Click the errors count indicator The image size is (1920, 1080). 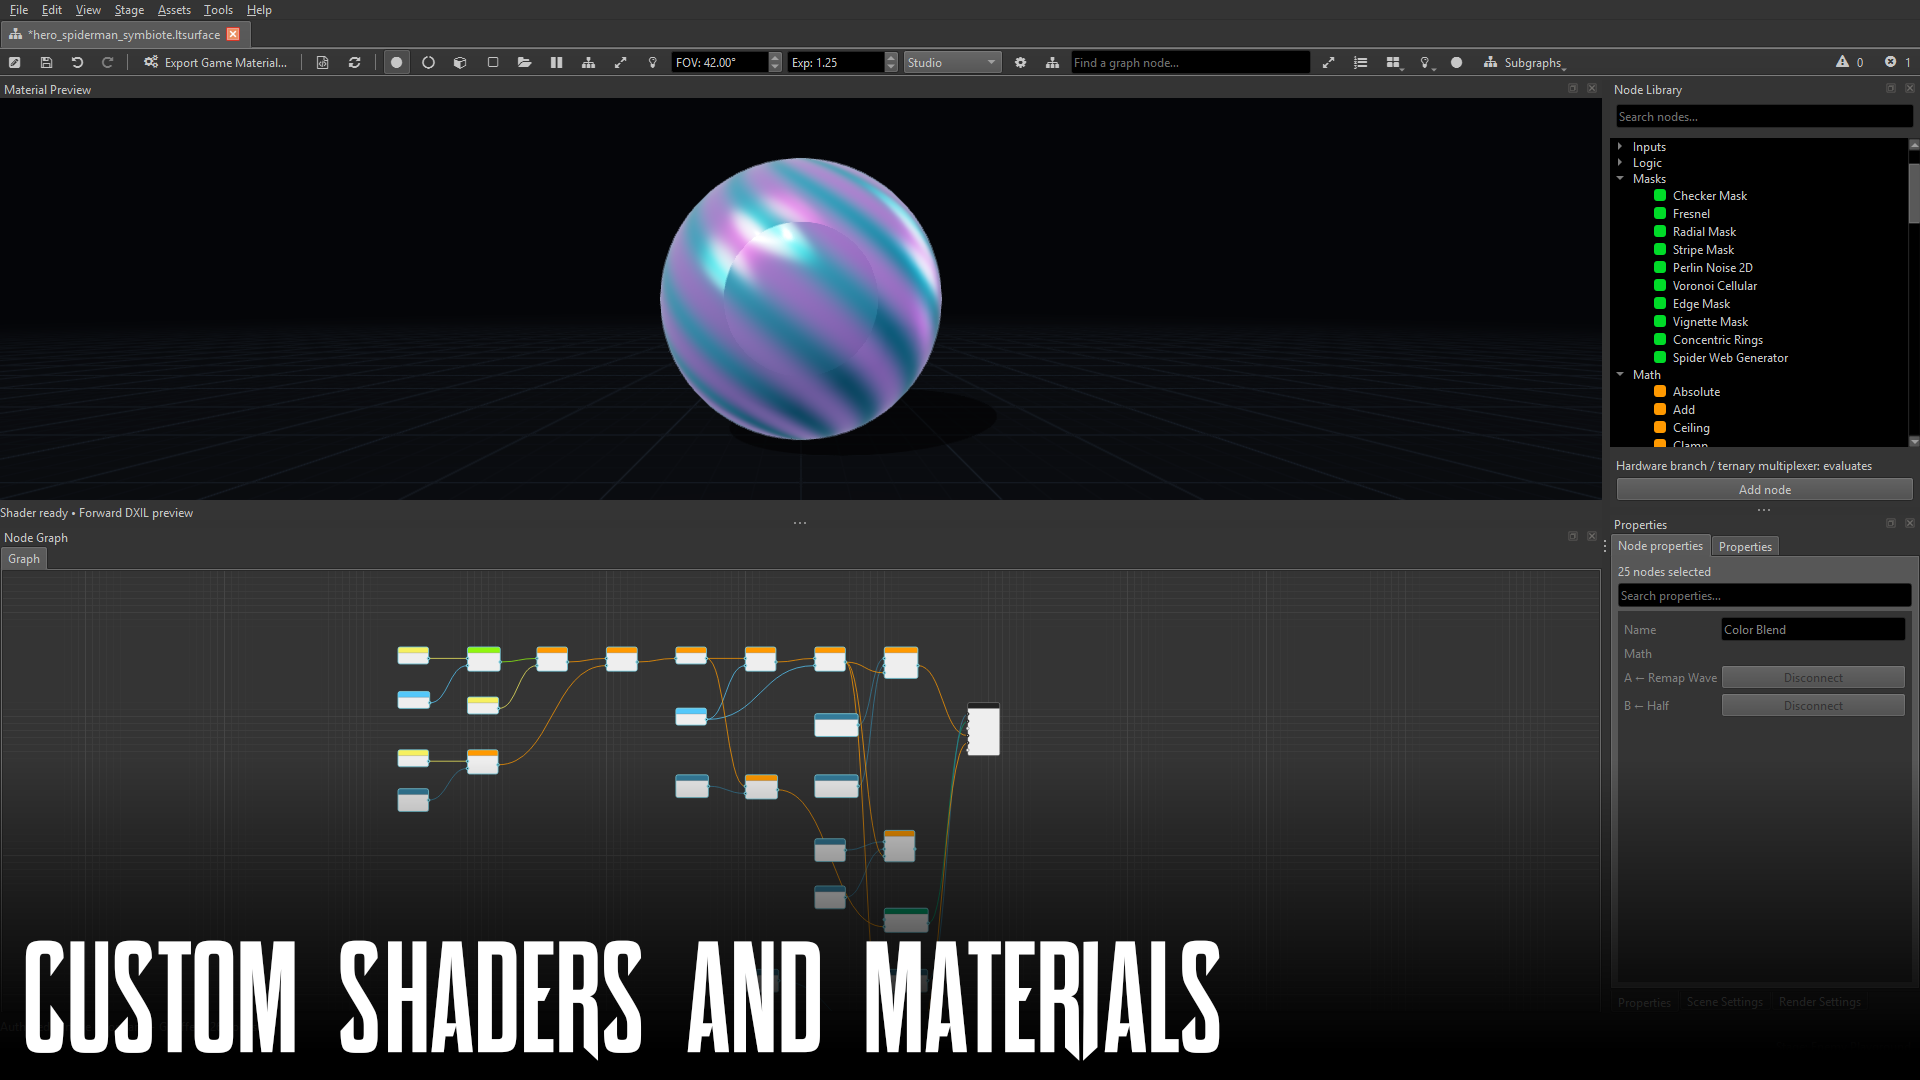1897,62
